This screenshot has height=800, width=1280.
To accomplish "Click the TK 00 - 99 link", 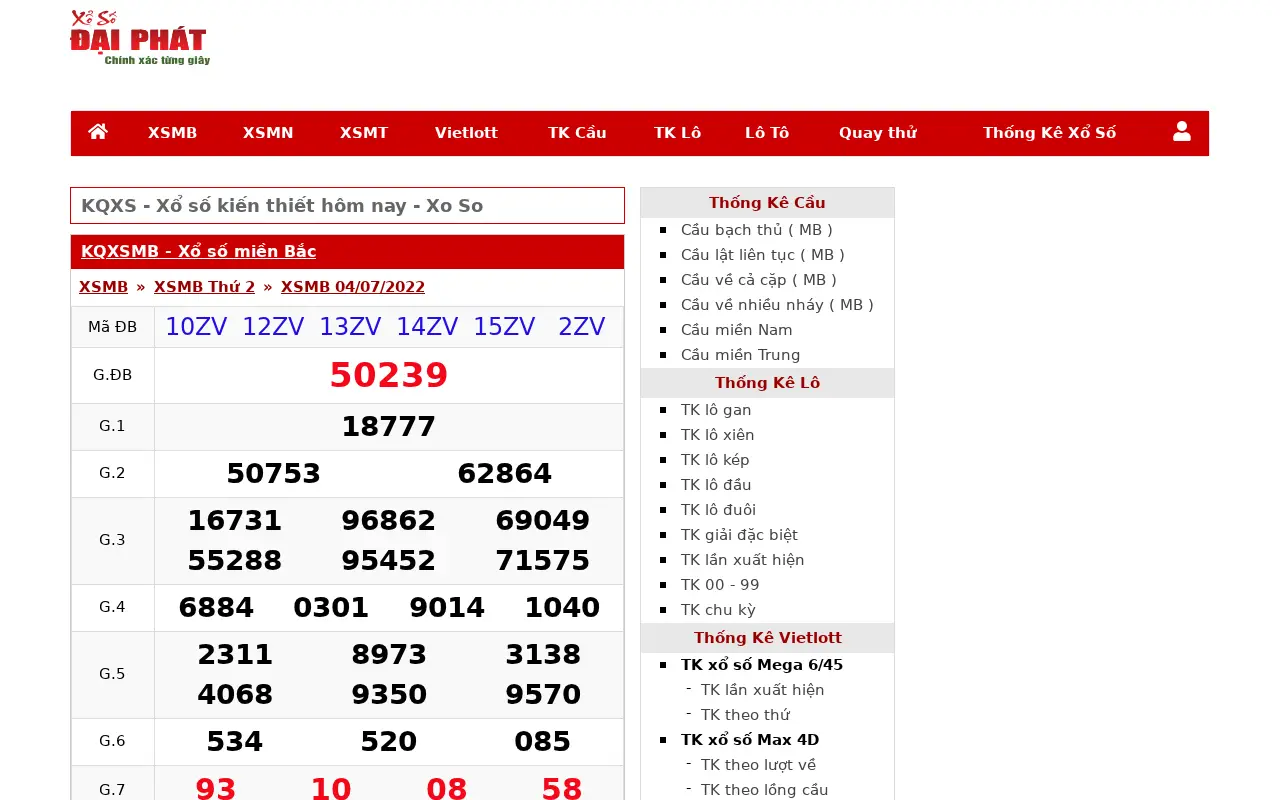I will pyautogui.click(x=720, y=585).
